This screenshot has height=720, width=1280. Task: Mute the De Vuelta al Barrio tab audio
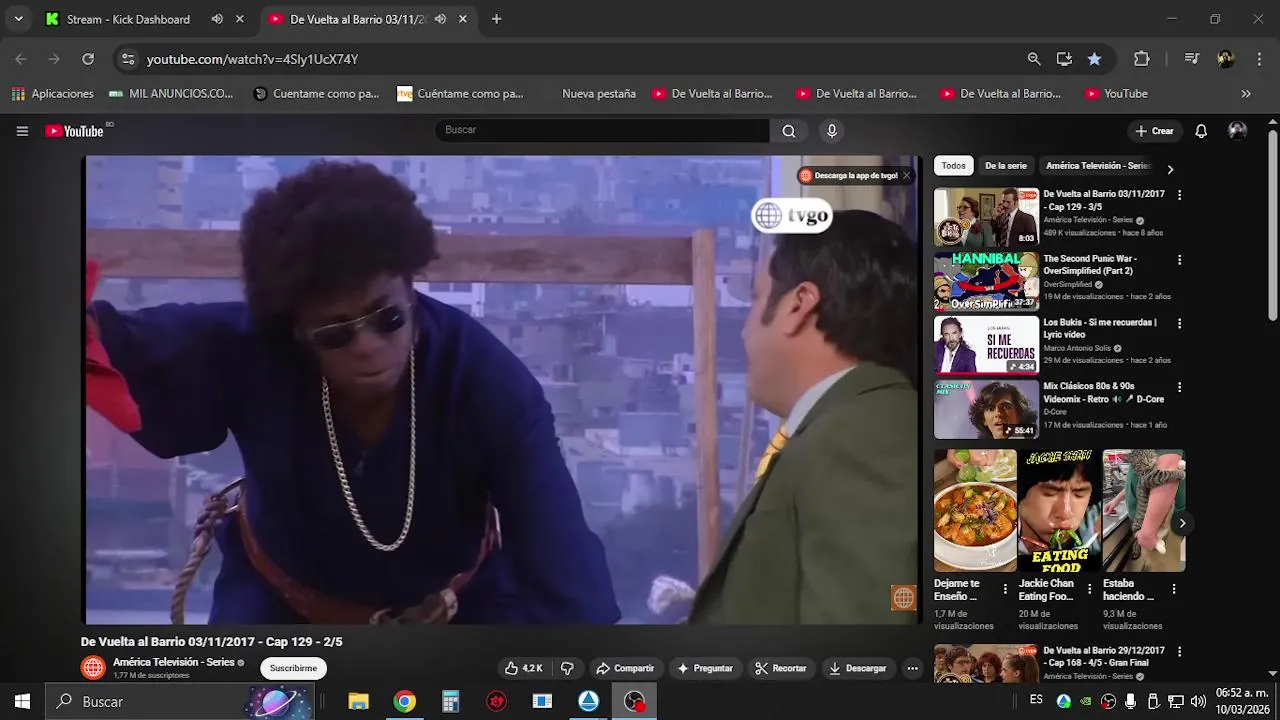[x=440, y=19]
